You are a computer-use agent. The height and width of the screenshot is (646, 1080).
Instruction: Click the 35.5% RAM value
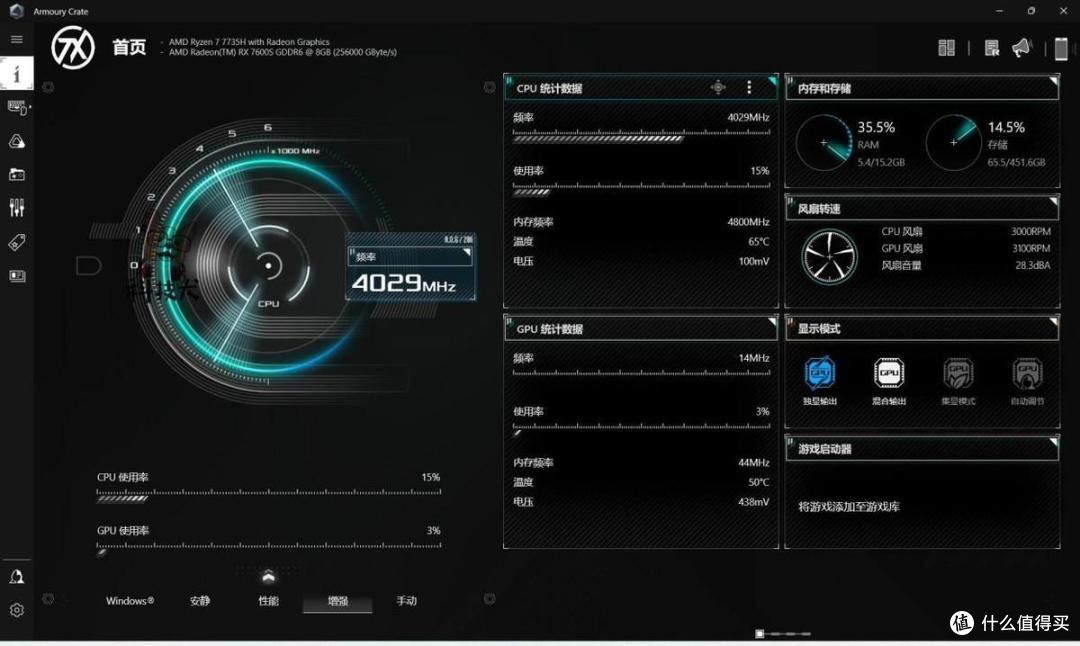(x=875, y=127)
